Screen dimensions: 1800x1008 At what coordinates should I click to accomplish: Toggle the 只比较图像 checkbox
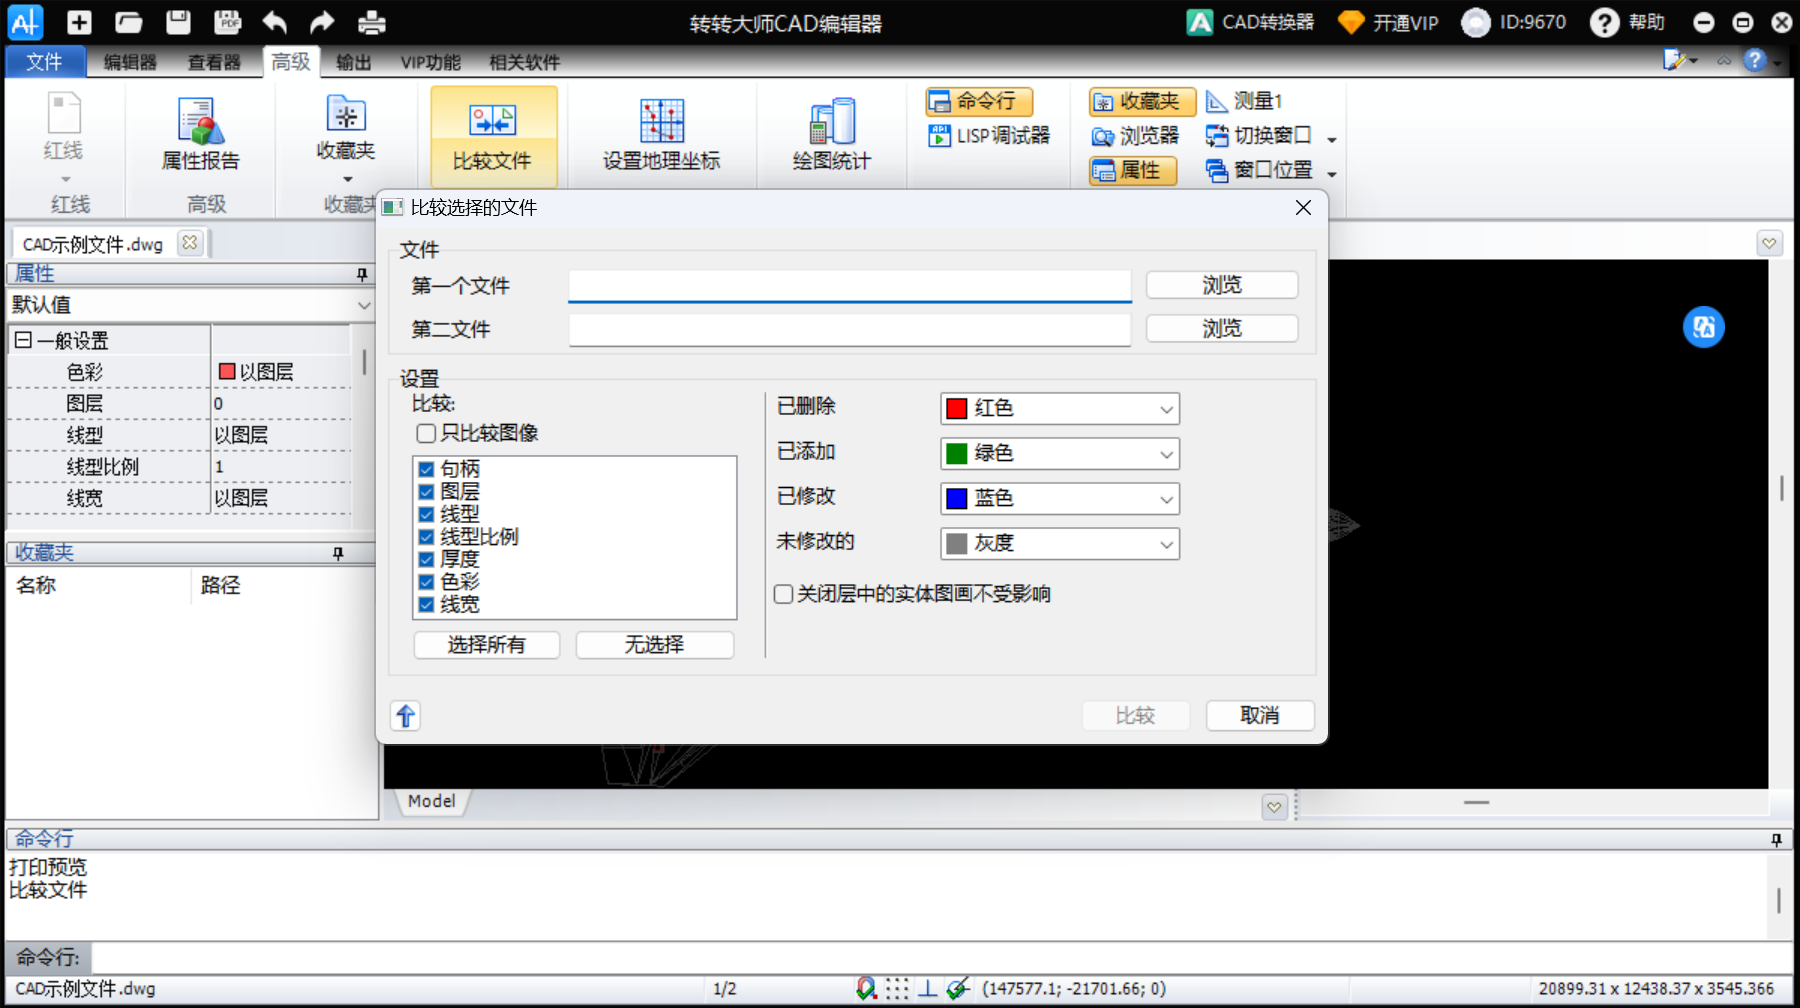[x=426, y=433]
